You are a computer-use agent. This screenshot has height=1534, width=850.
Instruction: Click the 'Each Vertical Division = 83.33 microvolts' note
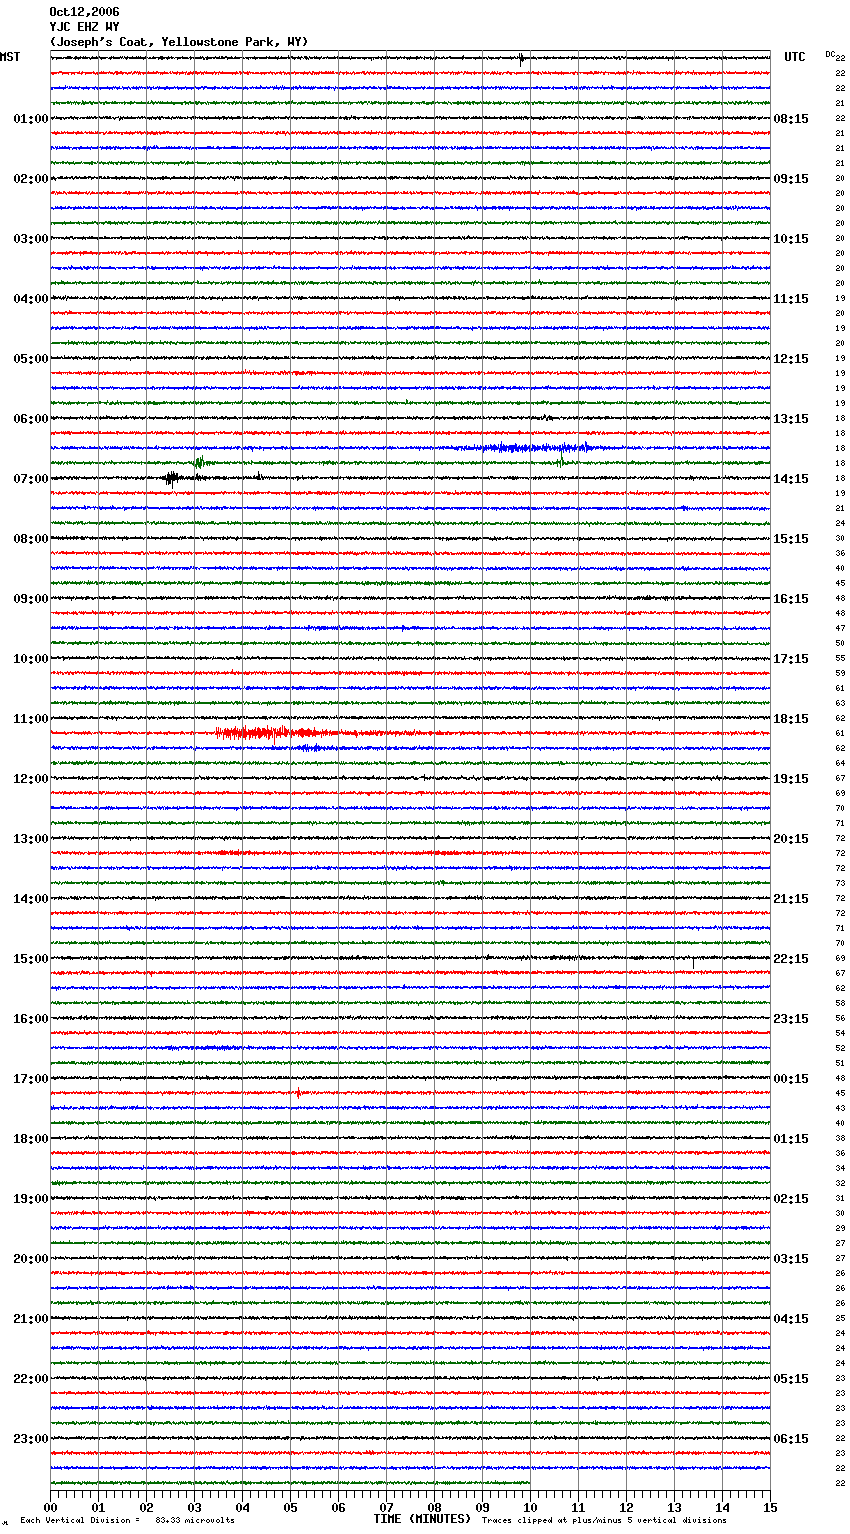[127, 1520]
